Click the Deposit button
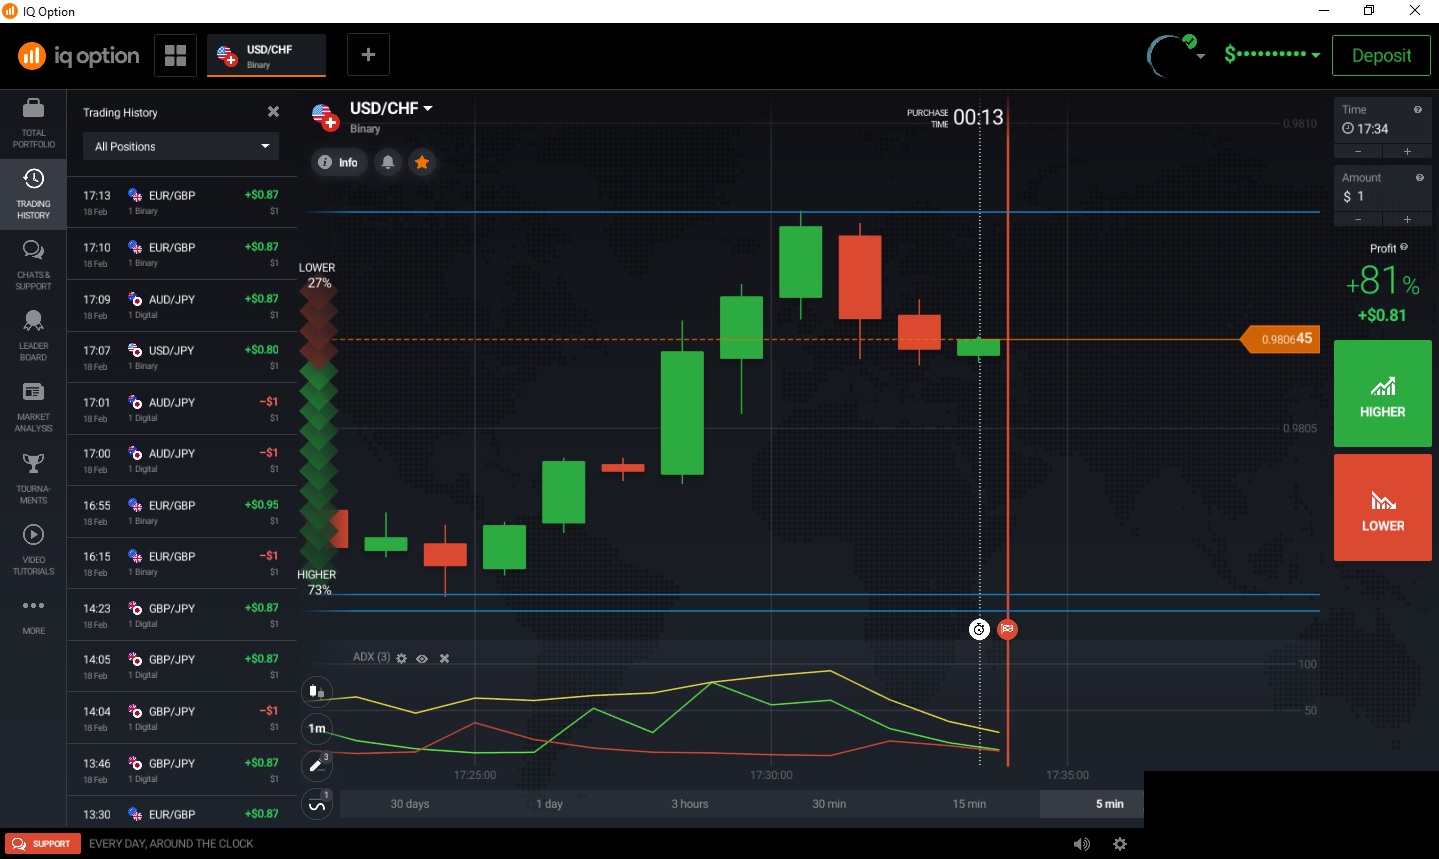 (1382, 55)
